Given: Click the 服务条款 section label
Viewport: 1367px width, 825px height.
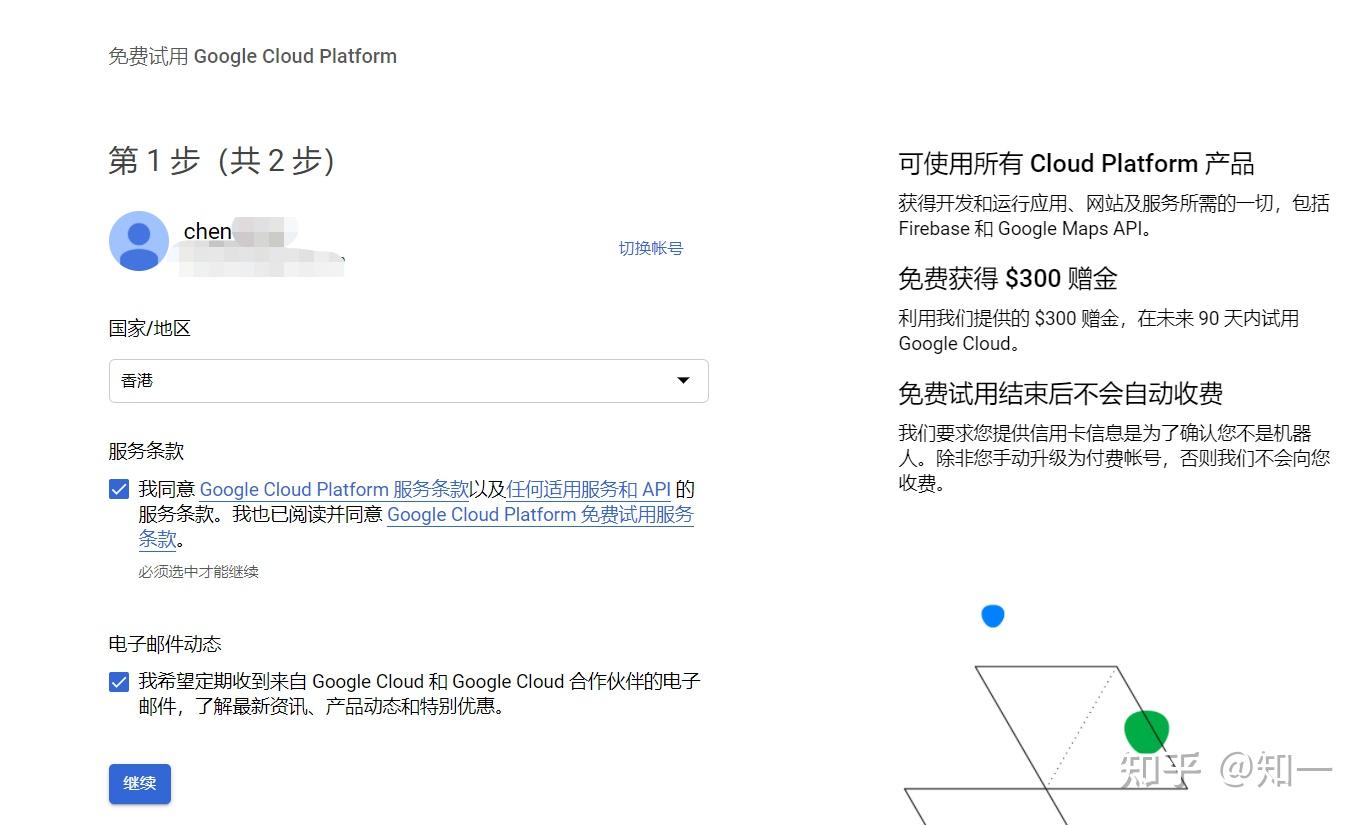Looking at the screenshot, I should click(x=146, y=451).
